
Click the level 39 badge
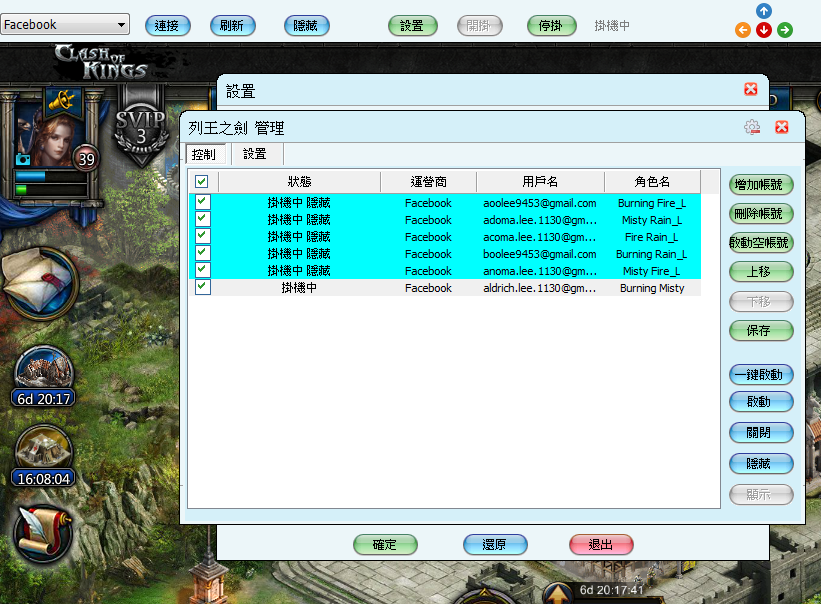click(86, 159)
